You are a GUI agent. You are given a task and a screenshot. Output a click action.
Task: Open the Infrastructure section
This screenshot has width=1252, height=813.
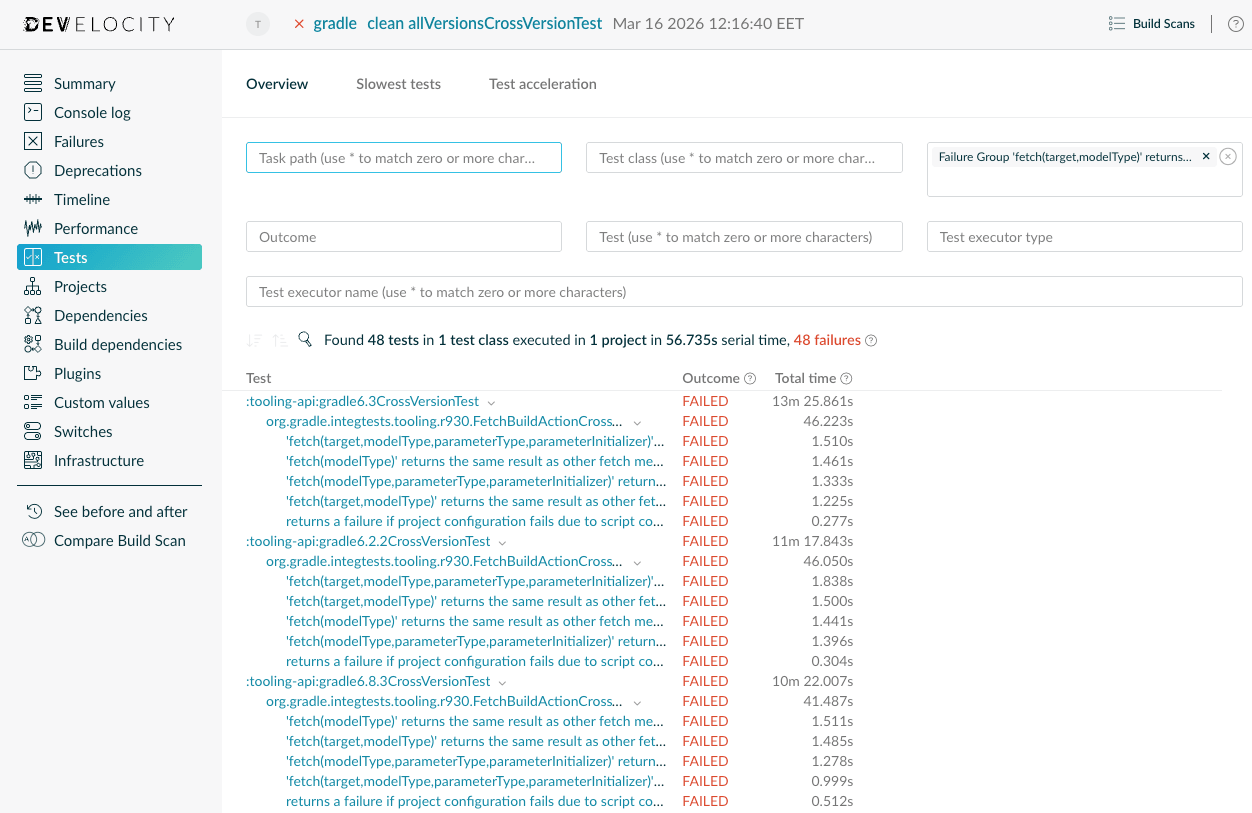(97, 460)
